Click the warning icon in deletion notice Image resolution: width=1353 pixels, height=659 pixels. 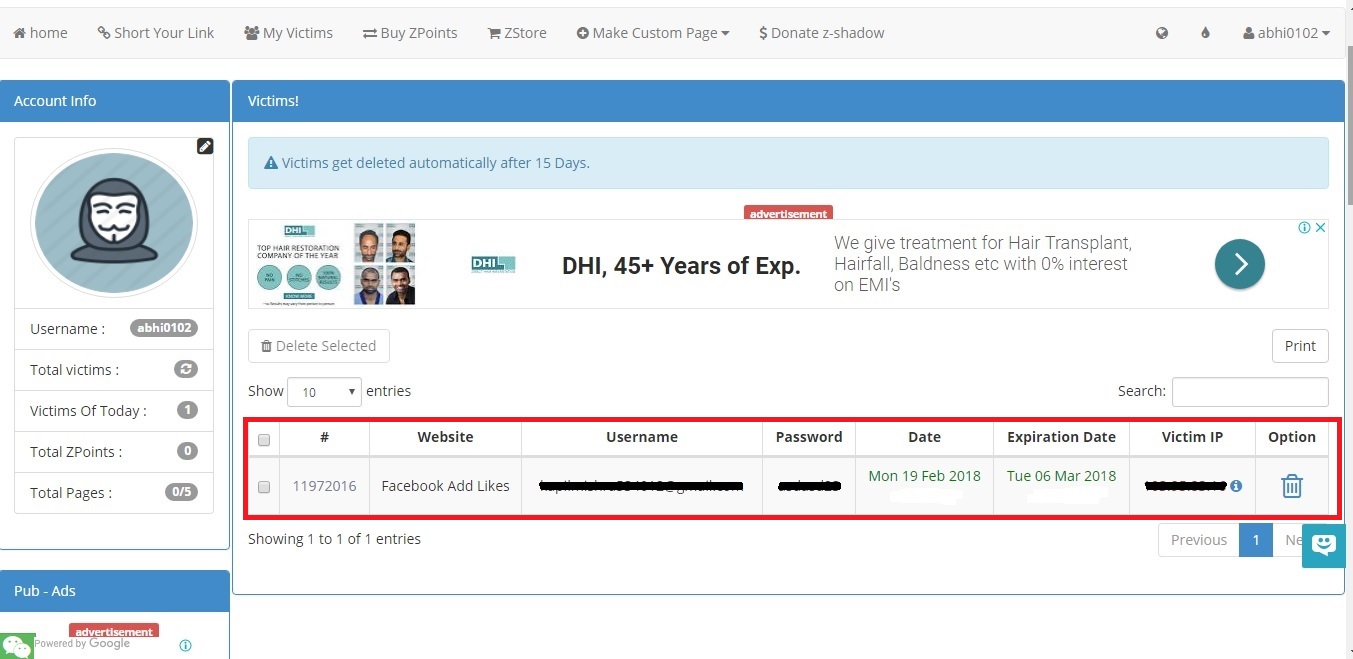tap(270, 163)
